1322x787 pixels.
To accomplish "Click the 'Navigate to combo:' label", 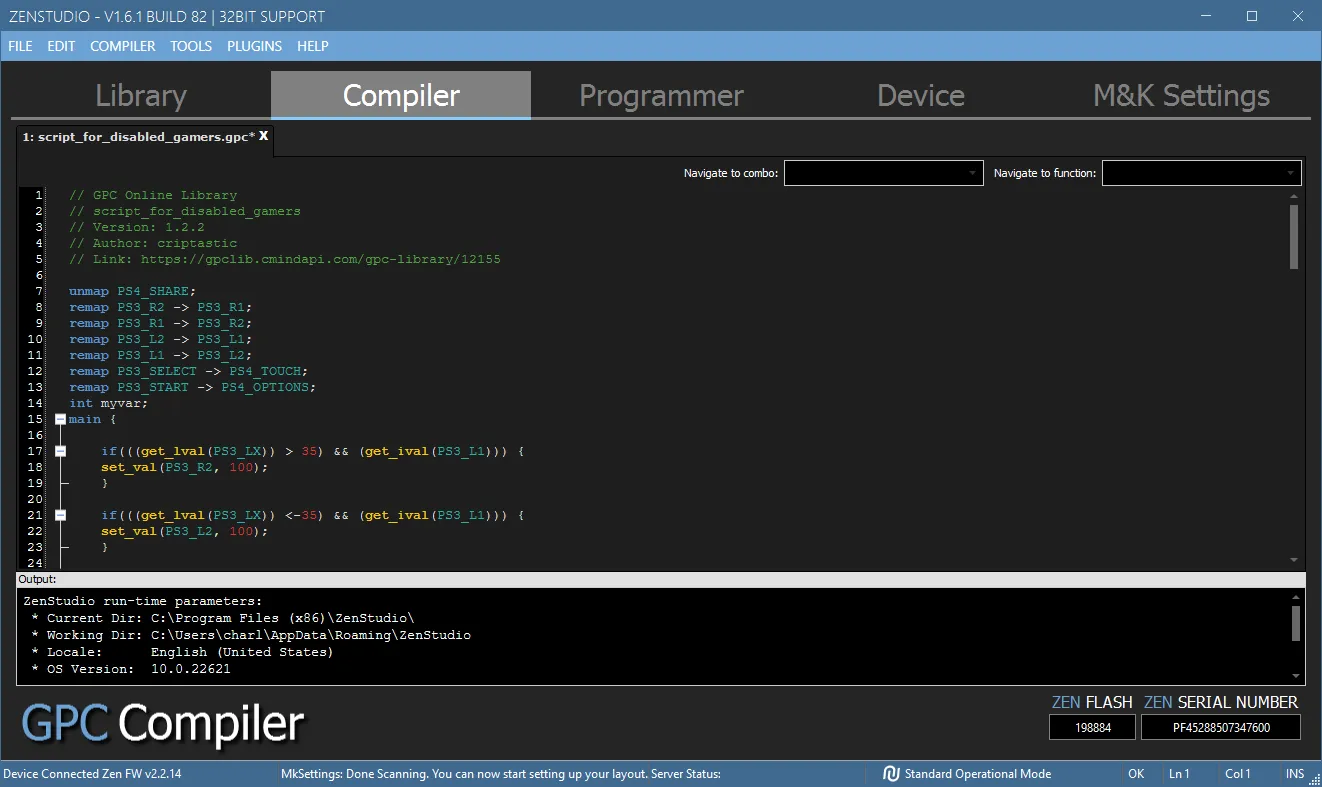I will click(x=731, y=173).
